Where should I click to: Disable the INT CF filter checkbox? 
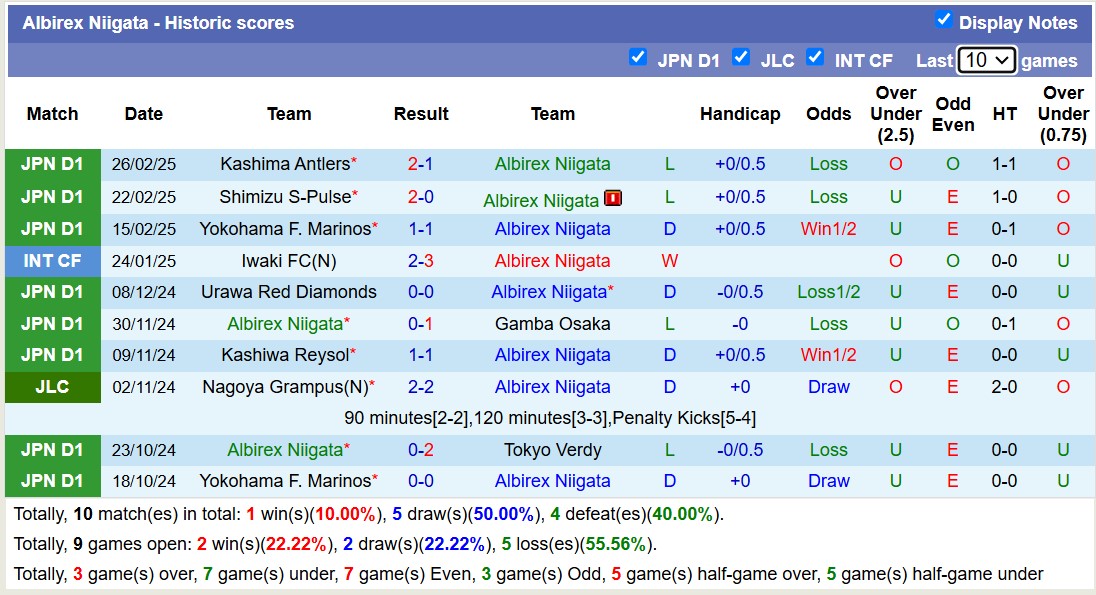coord(815,58)
